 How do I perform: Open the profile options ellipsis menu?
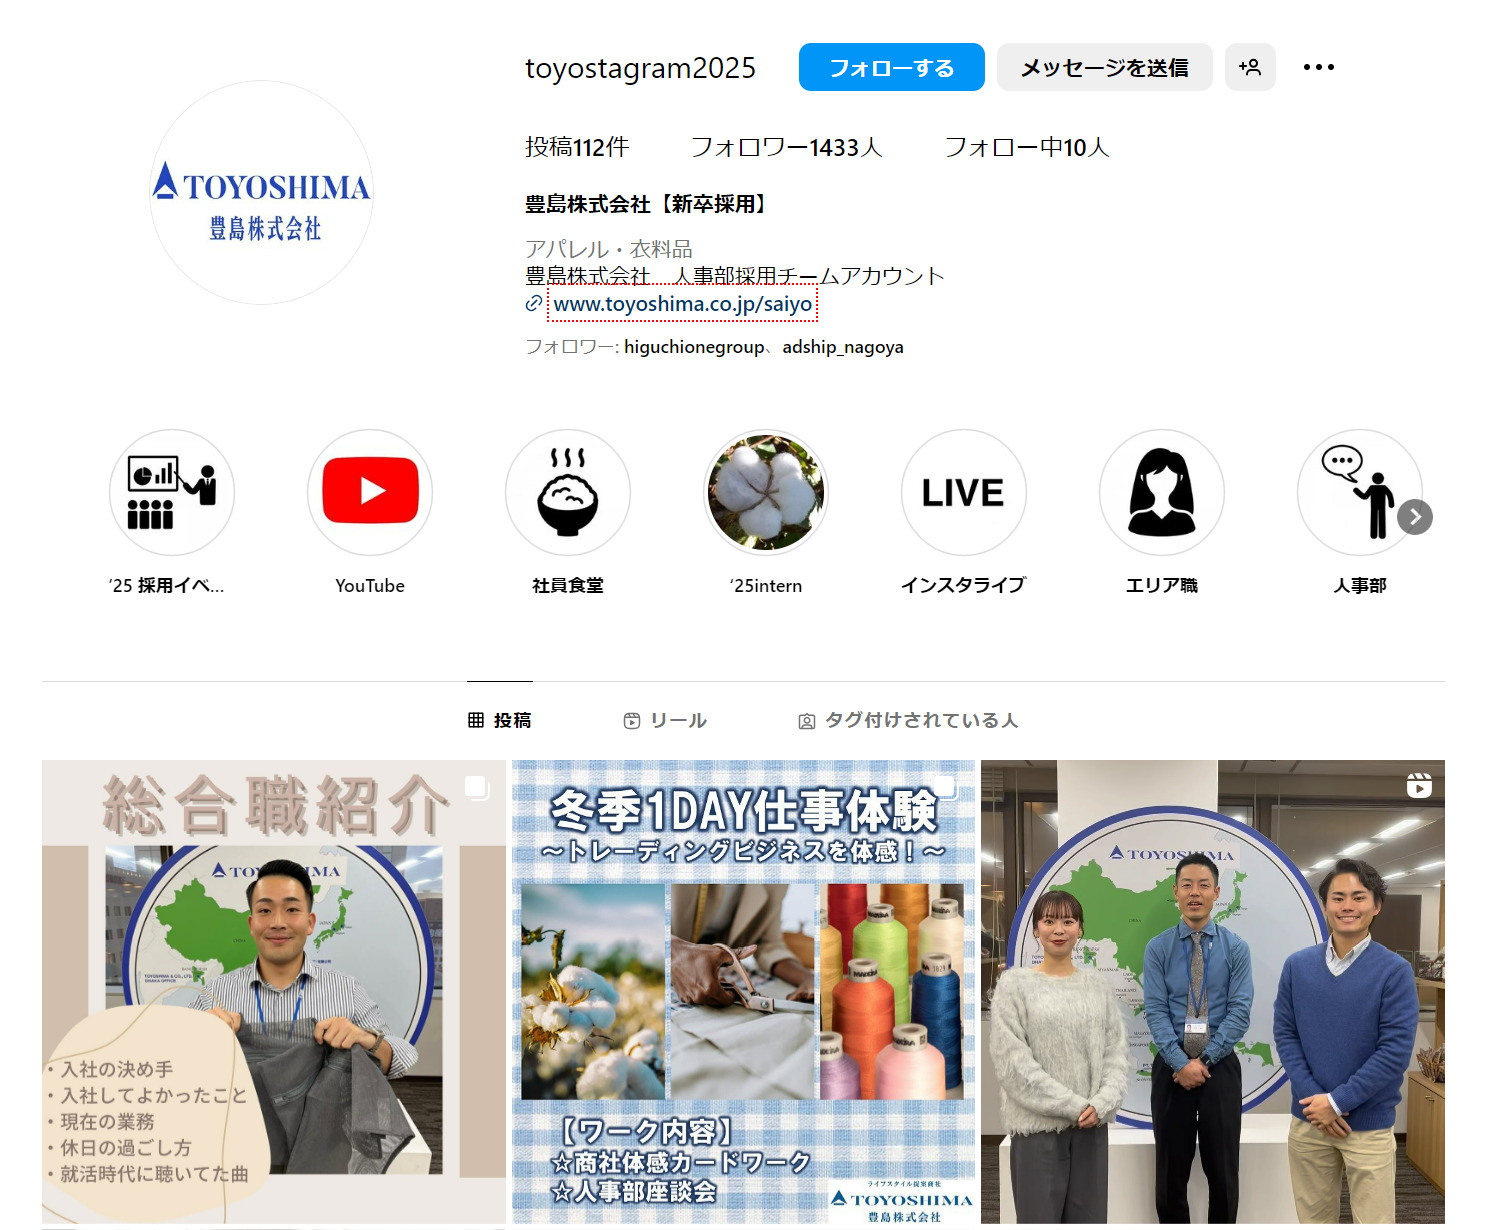1319,66
